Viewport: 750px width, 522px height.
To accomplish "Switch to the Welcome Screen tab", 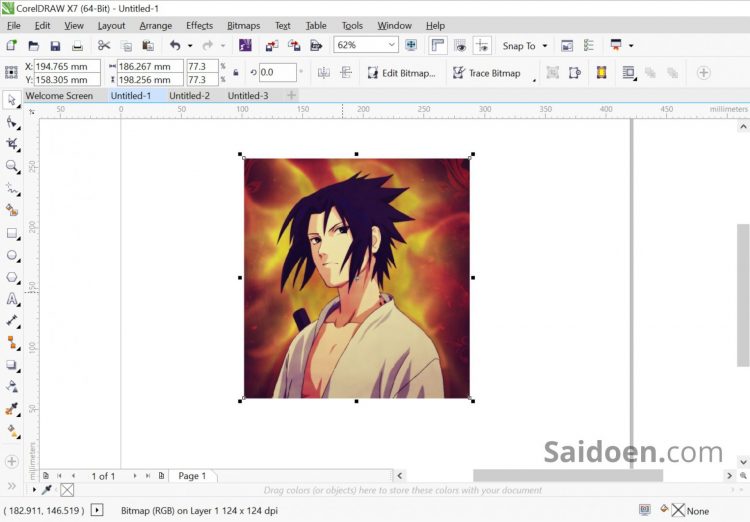I will point(59,96).
